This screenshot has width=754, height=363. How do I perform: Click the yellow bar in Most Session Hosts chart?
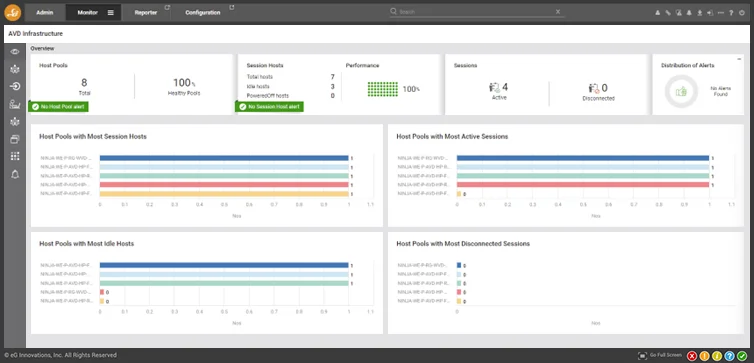point(224,194)
